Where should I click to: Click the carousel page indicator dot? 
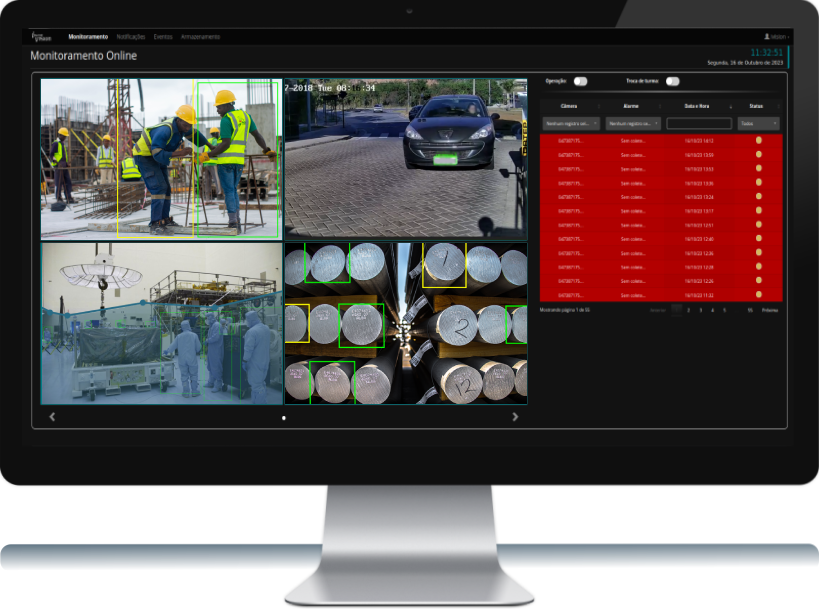pyautogui.click(x=284, y=418)
